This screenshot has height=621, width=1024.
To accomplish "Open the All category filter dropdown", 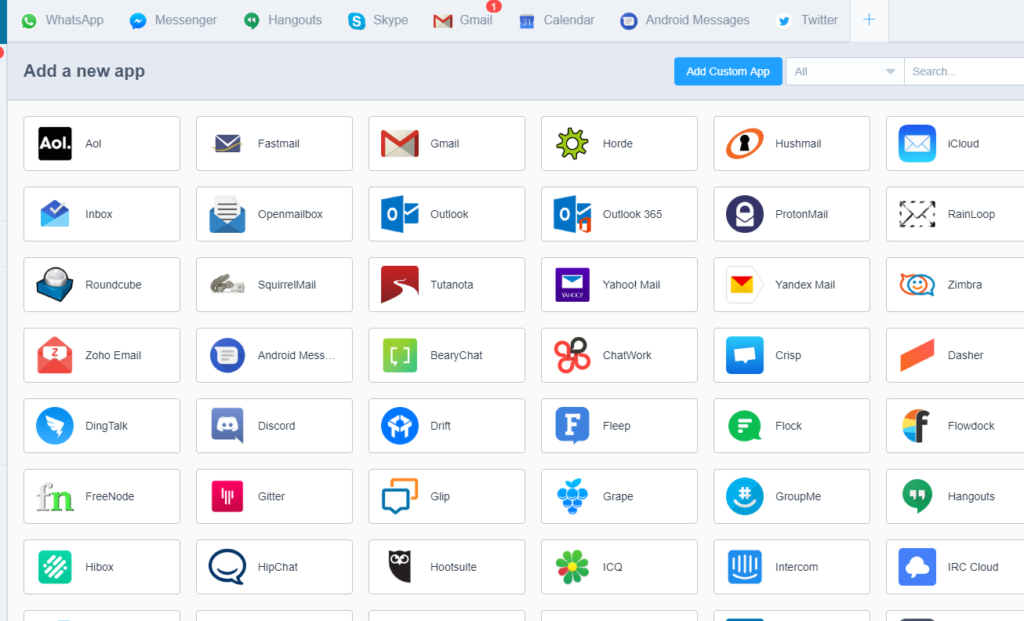I will [x=845, y=72].
